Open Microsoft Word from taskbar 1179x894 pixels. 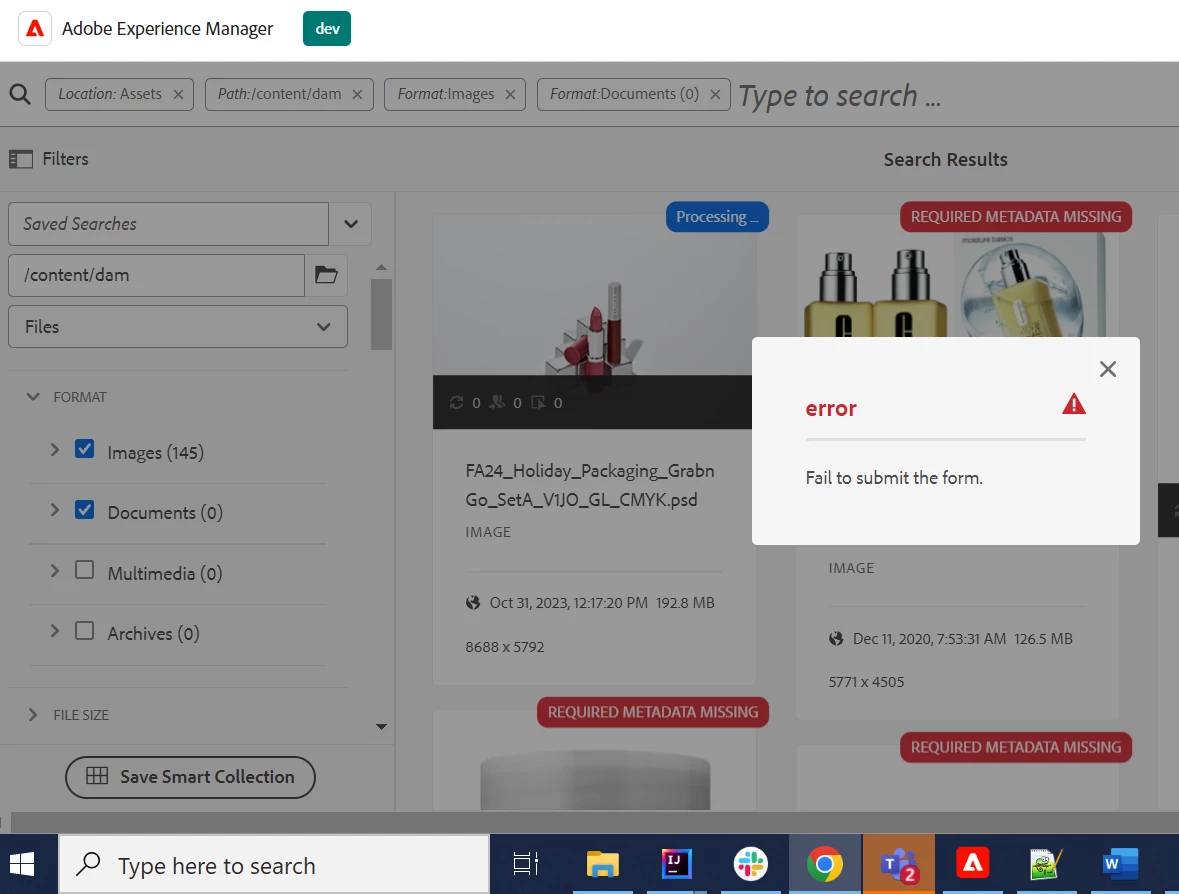1120,864
